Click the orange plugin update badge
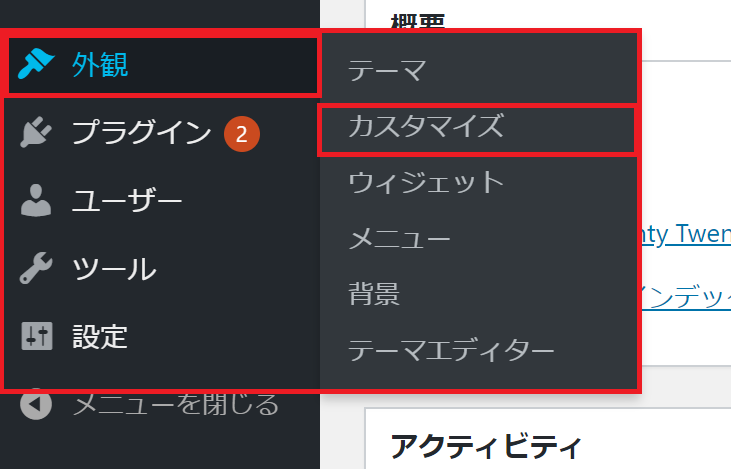Image resolution: width=731 pixels, height=469 pixels. point(241,134)
